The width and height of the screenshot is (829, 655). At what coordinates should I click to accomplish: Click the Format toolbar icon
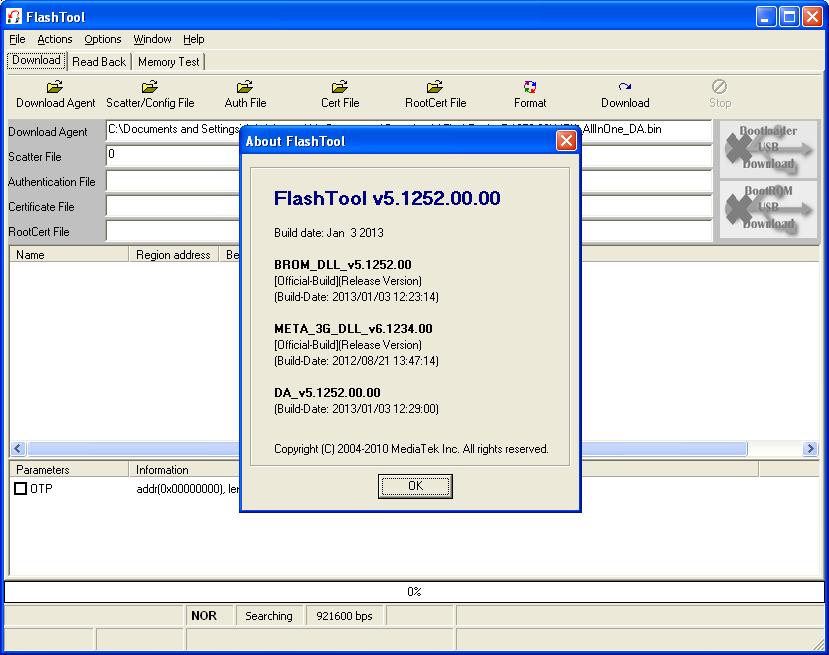click(530, 87)
